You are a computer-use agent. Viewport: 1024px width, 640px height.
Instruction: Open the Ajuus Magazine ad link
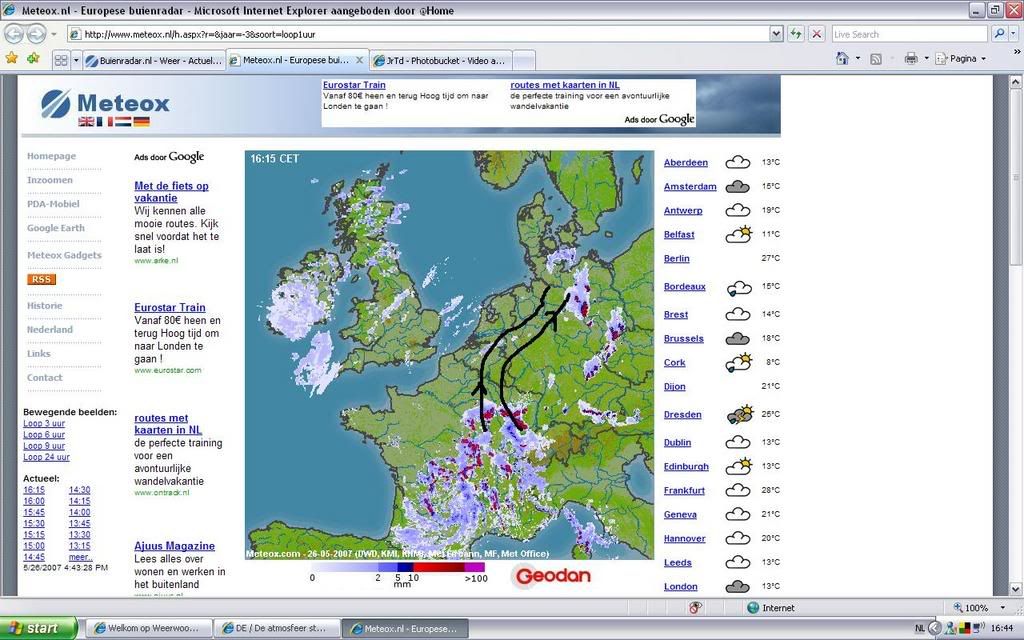174,546
